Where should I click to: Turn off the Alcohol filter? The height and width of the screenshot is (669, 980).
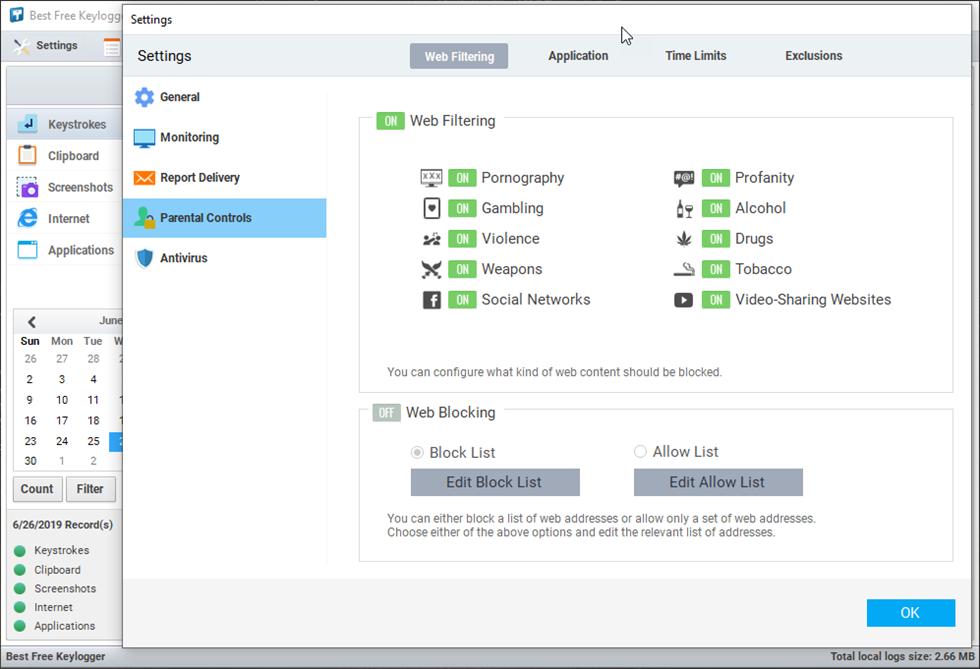[x=716, y=208]
